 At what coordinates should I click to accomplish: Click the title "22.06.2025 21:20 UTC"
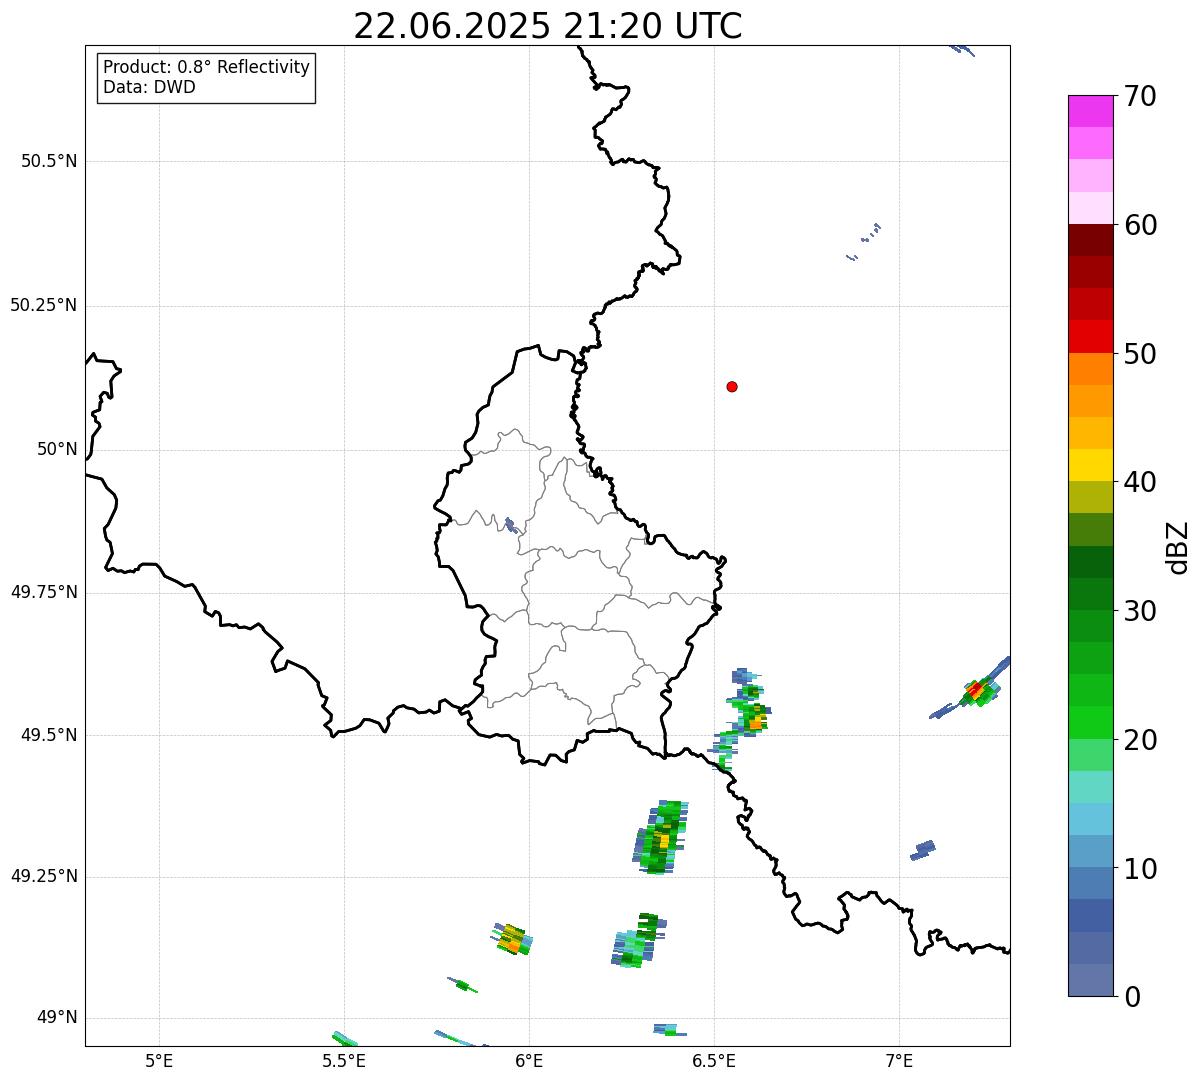coord(548,26)
